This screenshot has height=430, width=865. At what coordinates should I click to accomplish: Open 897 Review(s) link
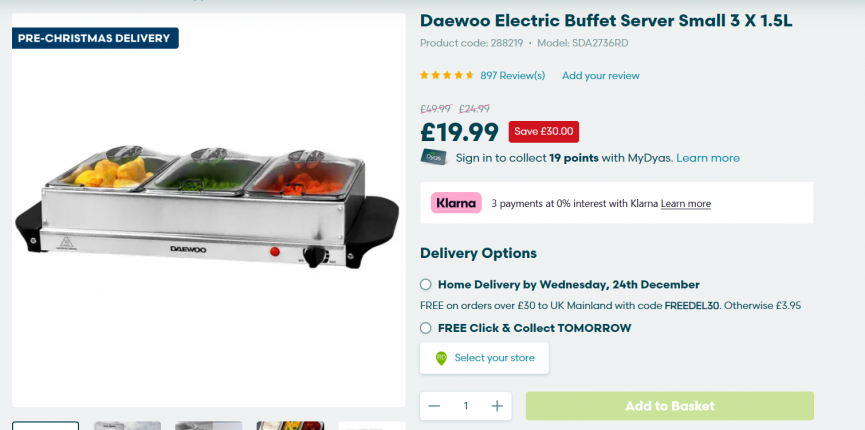point(512,76)
